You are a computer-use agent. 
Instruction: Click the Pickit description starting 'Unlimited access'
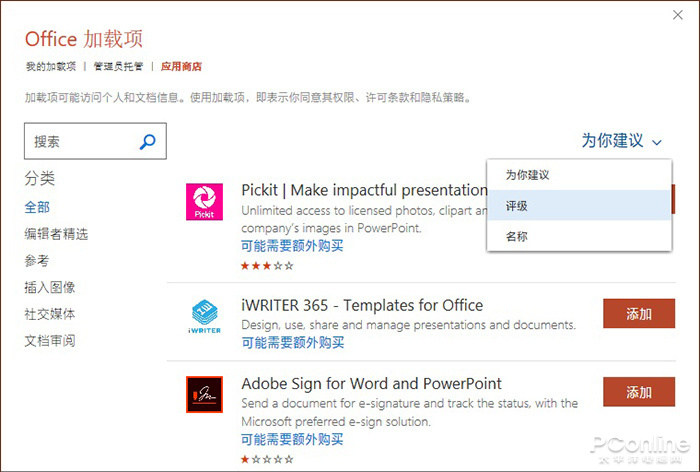(364, 219)
